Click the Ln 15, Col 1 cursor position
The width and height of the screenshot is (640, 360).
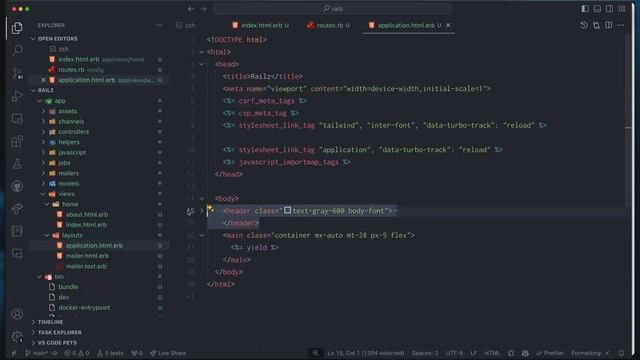click(365, 353)
